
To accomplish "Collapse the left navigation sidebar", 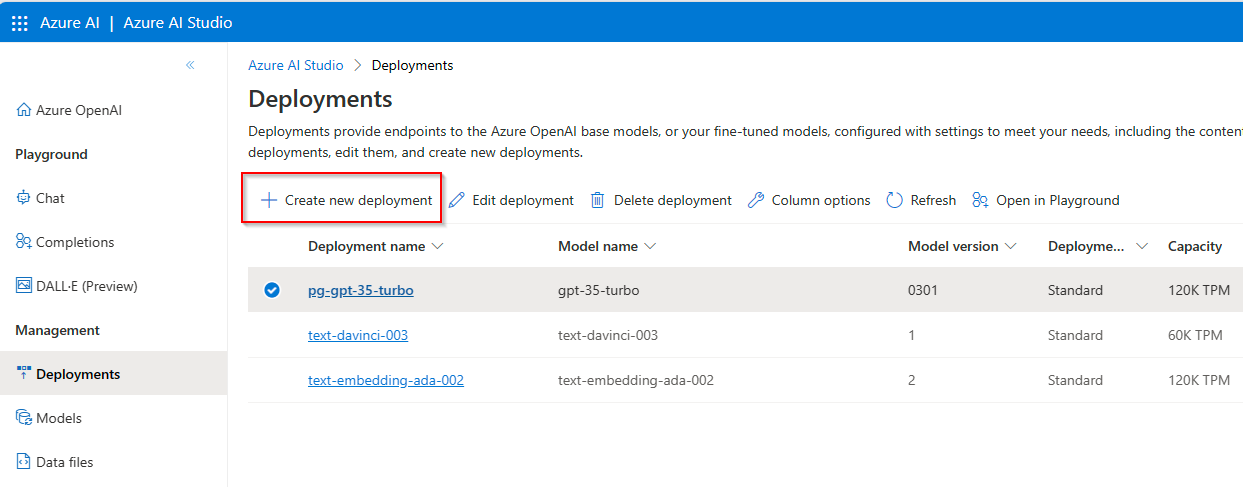I will (190, 65).
